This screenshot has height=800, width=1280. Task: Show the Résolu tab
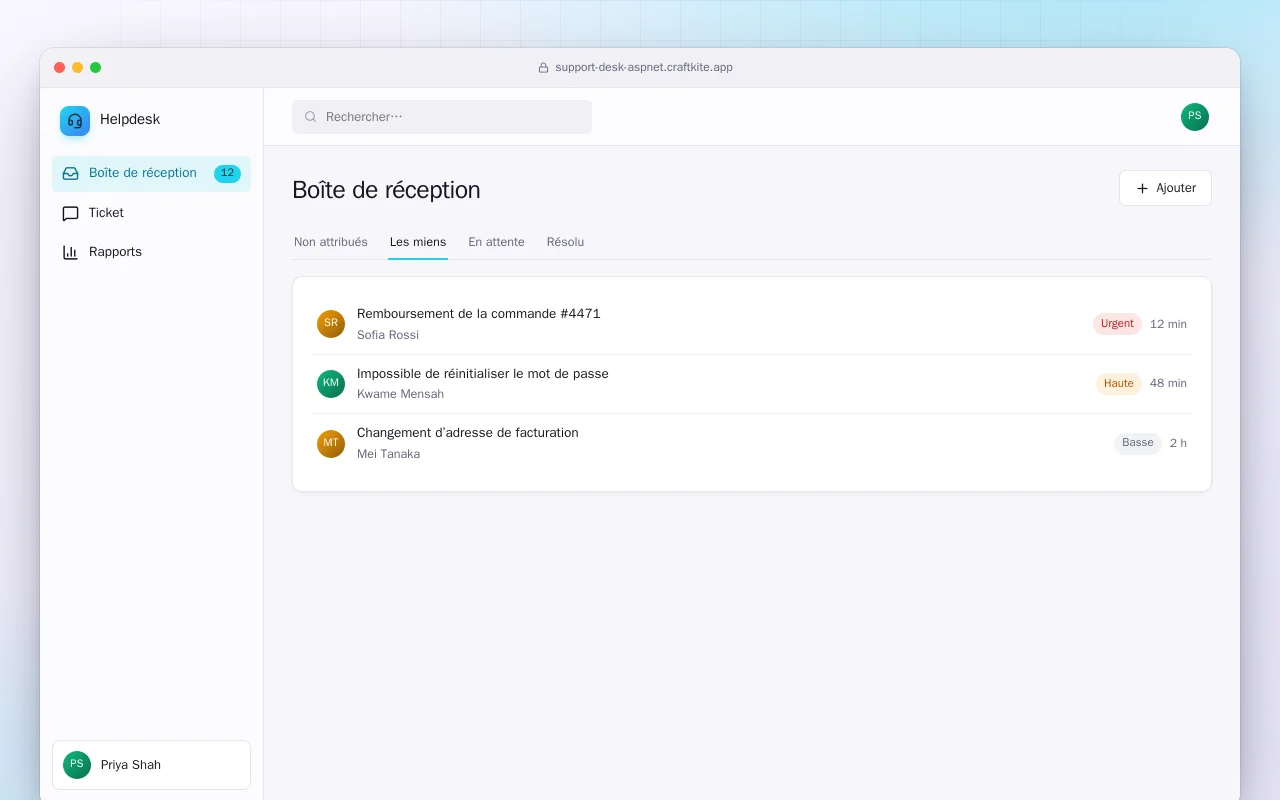point(565,242)
